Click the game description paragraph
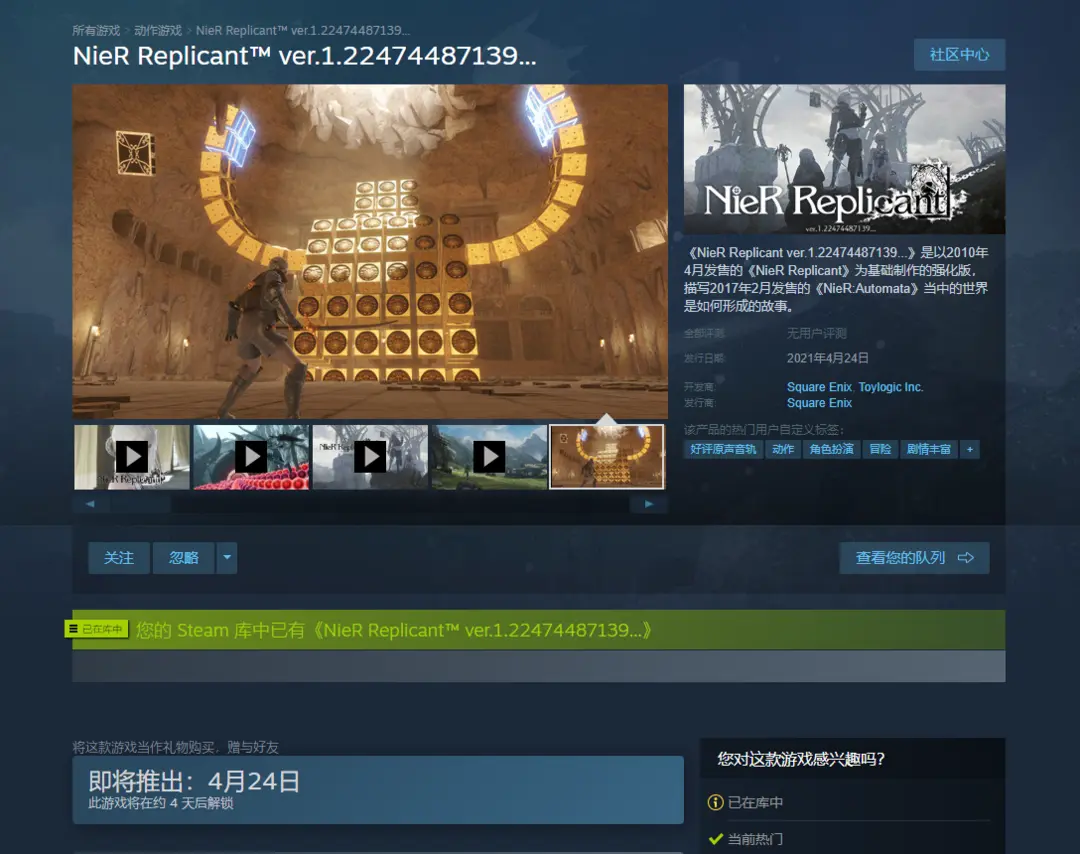 pyautogui.click(x=836, y=279)
